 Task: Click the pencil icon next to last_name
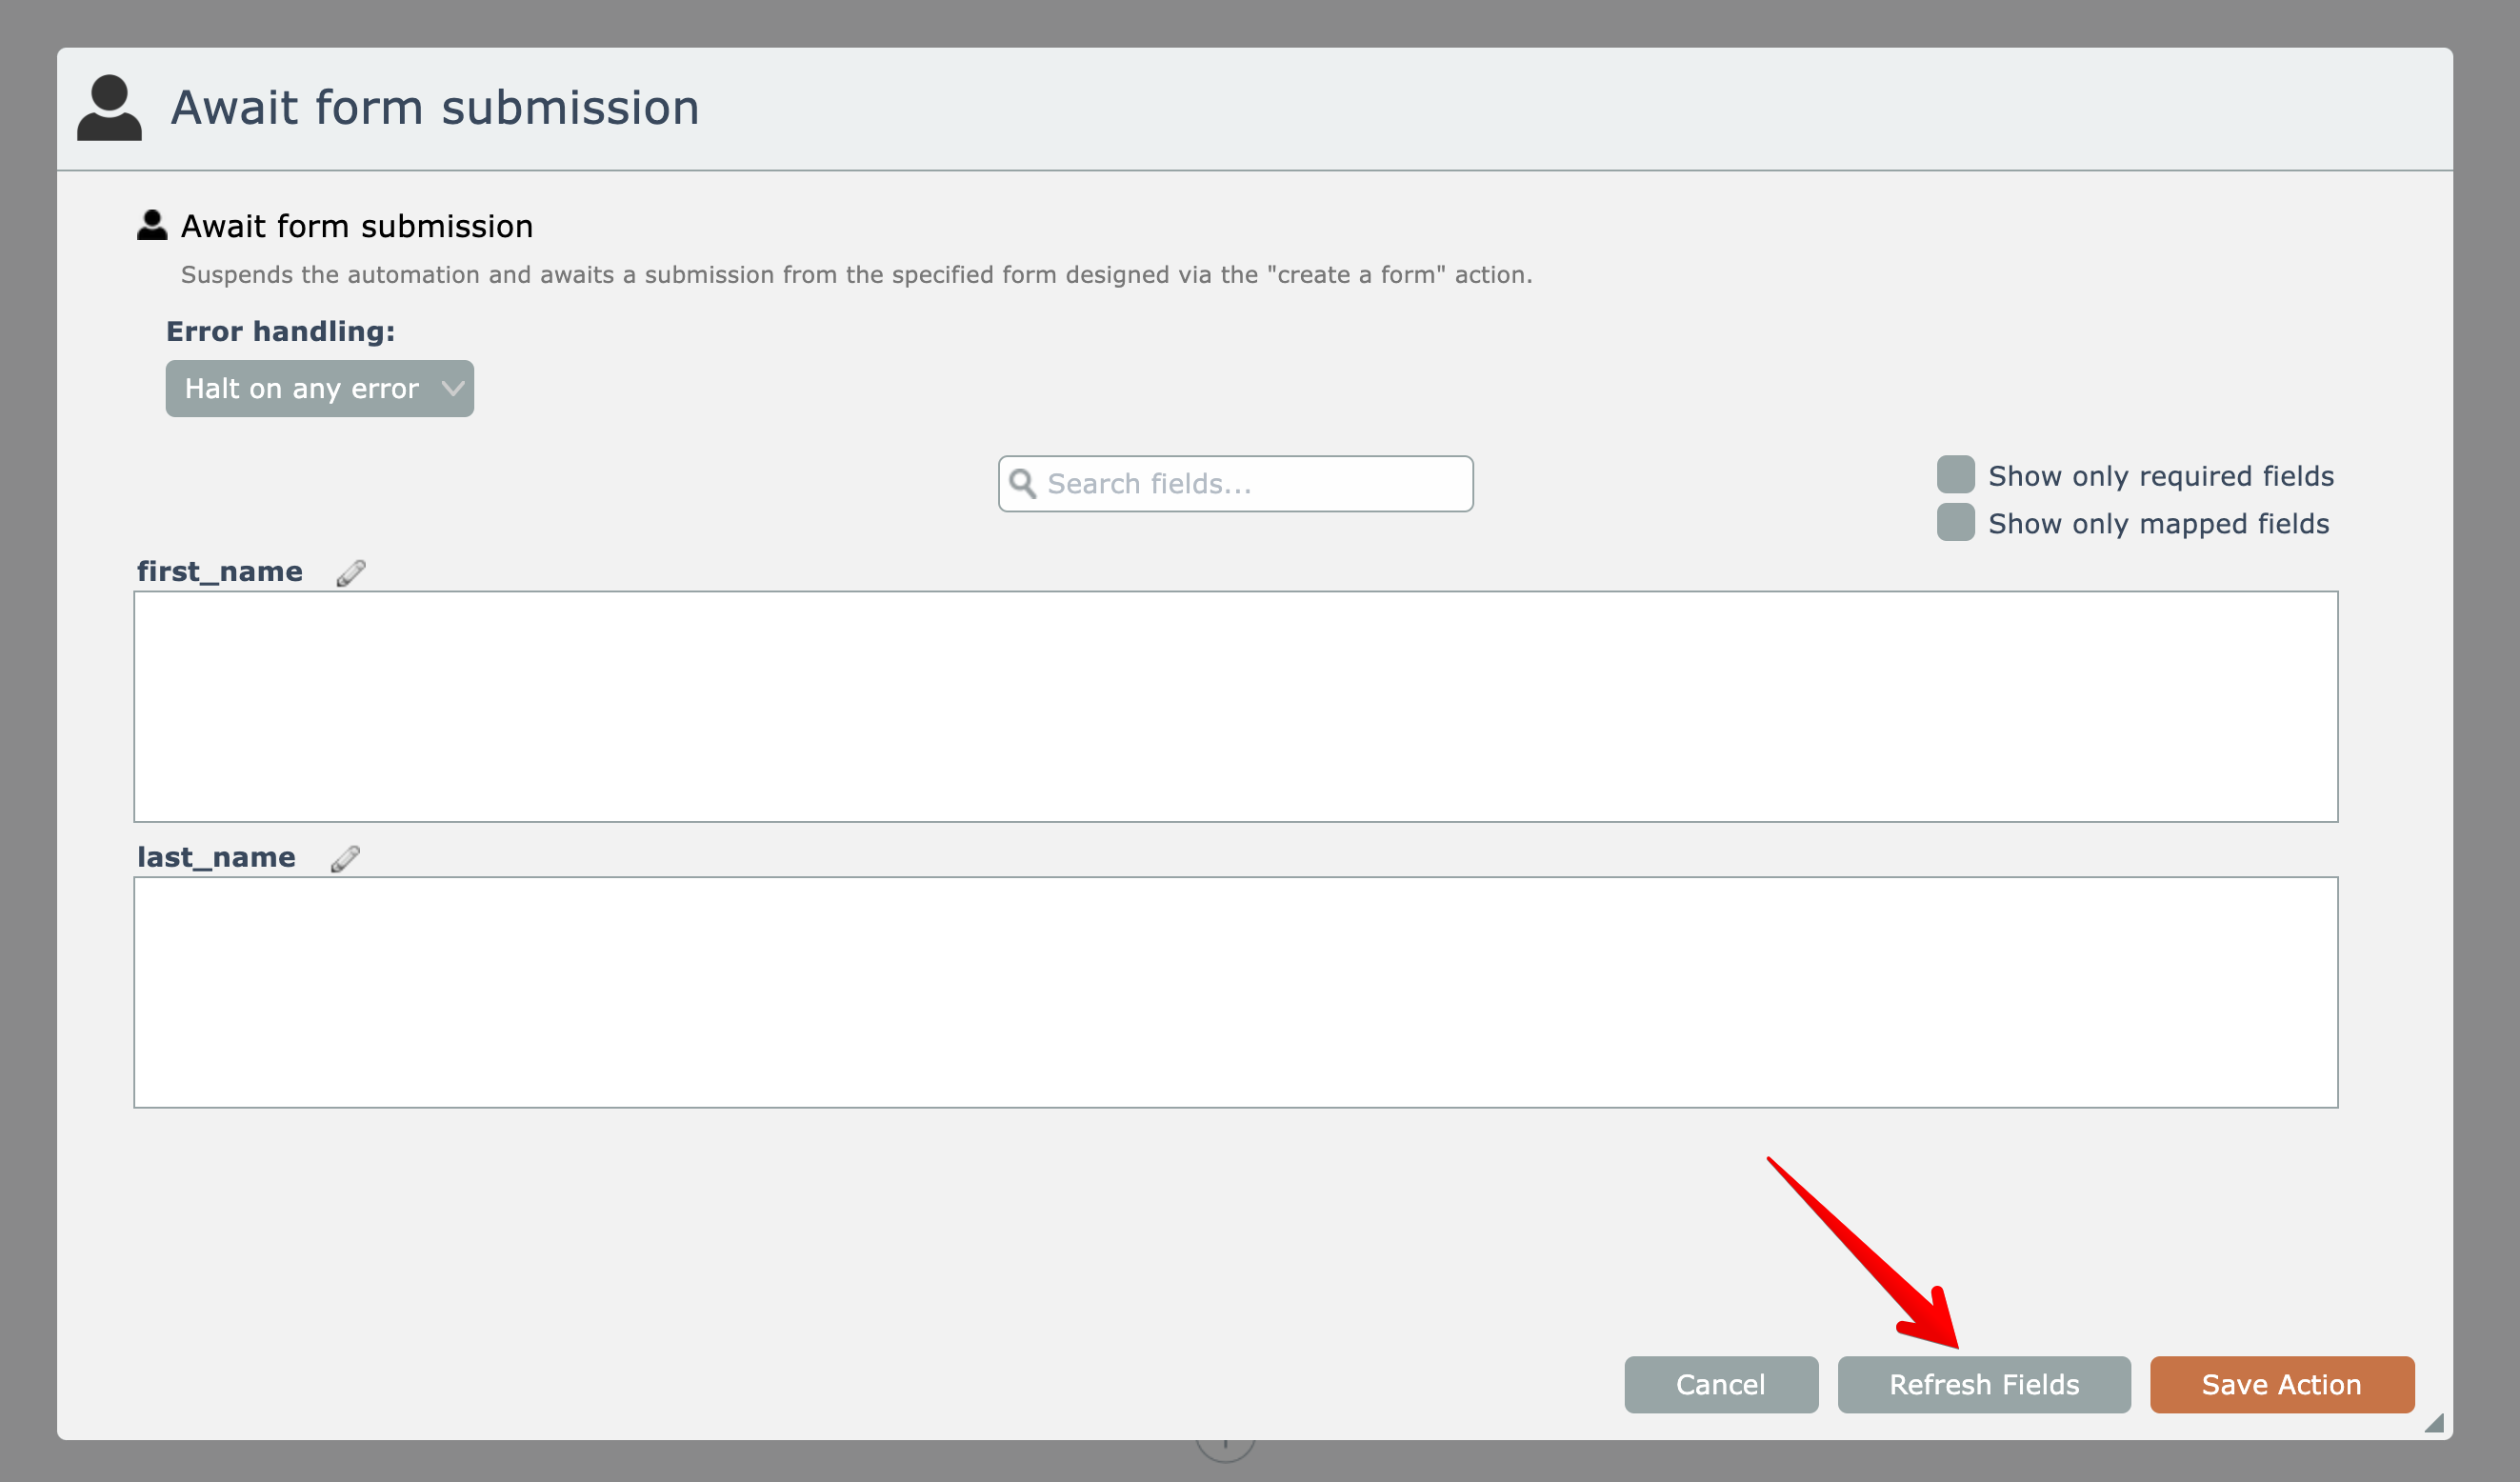coord(345,859)
